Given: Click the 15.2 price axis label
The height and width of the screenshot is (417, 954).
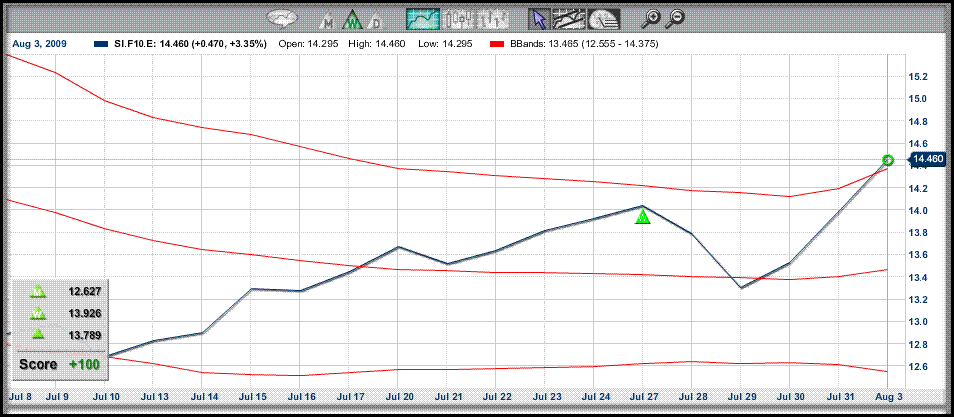Looking at the screenshot, I should (917, 77).
